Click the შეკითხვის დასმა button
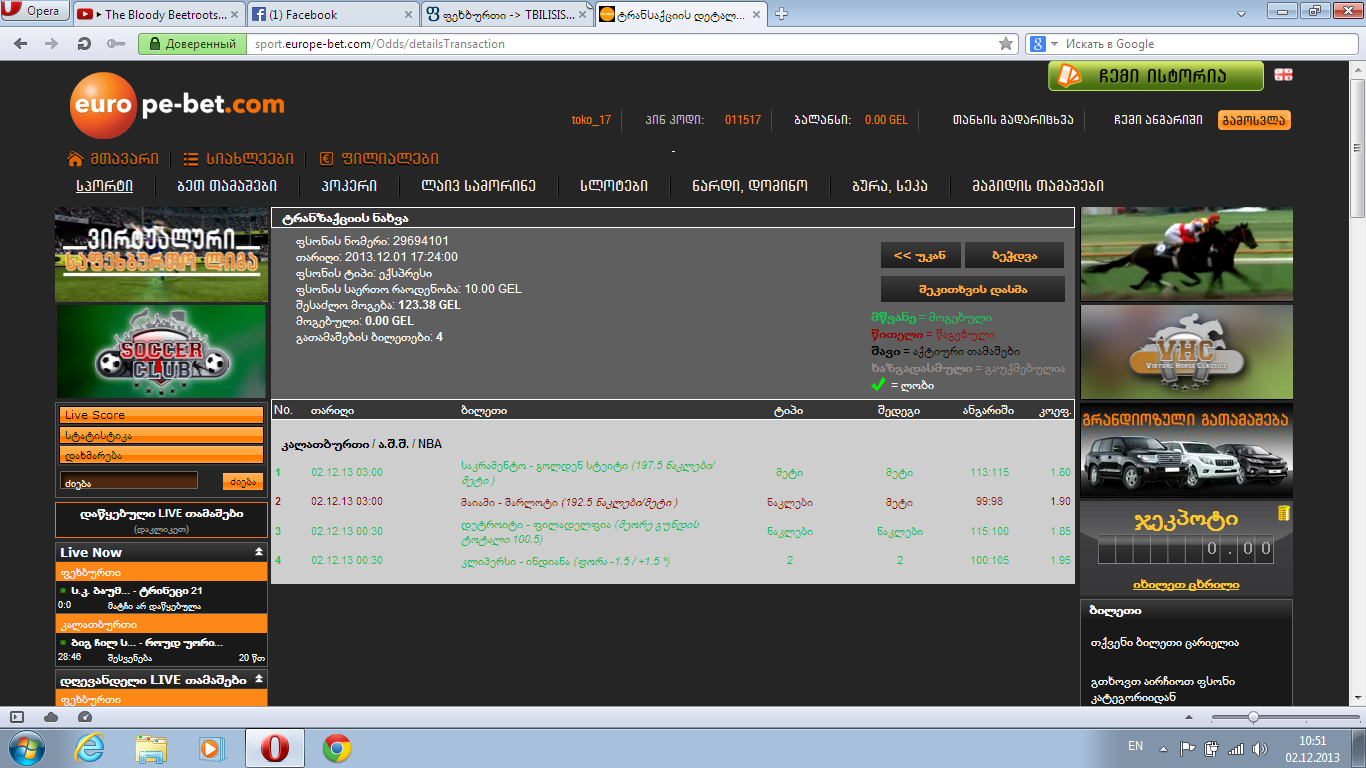The image size is (1366, 768). click(x=973, y=289)
